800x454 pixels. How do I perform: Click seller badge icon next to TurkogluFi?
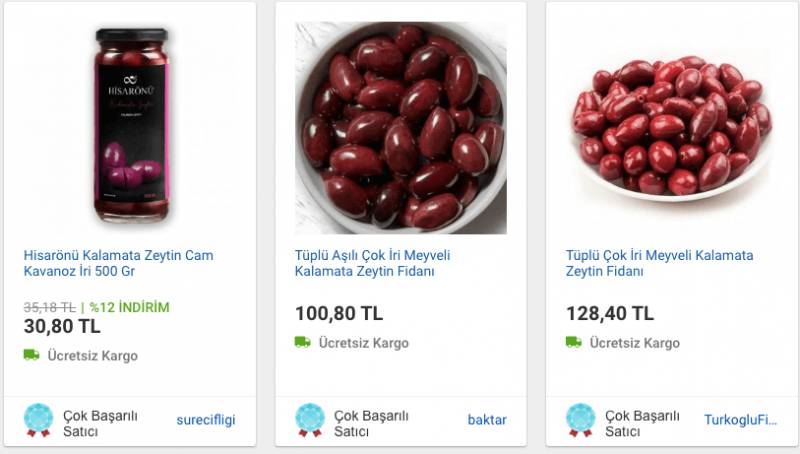[x=580, y=420]
